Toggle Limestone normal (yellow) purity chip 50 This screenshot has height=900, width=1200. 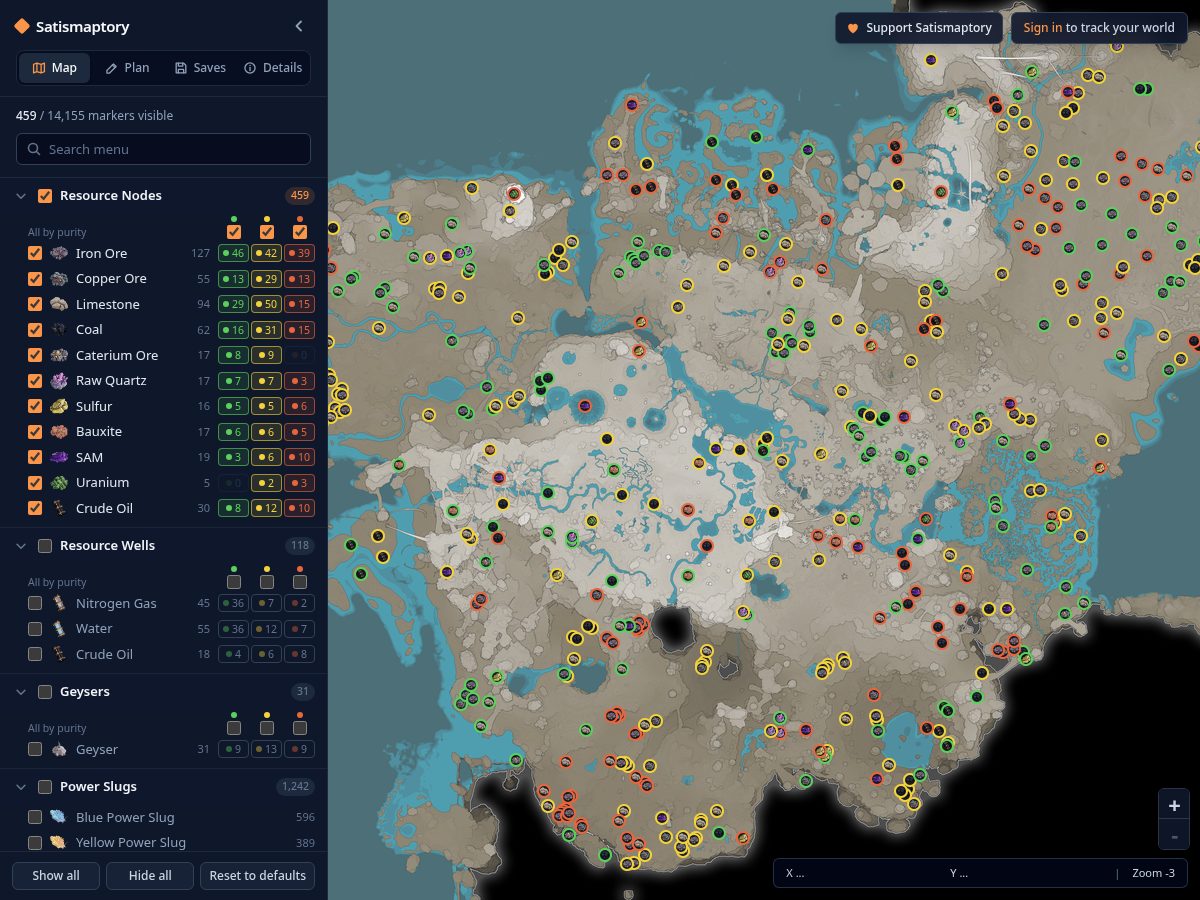pyautogui.click(x=266, y=304)
